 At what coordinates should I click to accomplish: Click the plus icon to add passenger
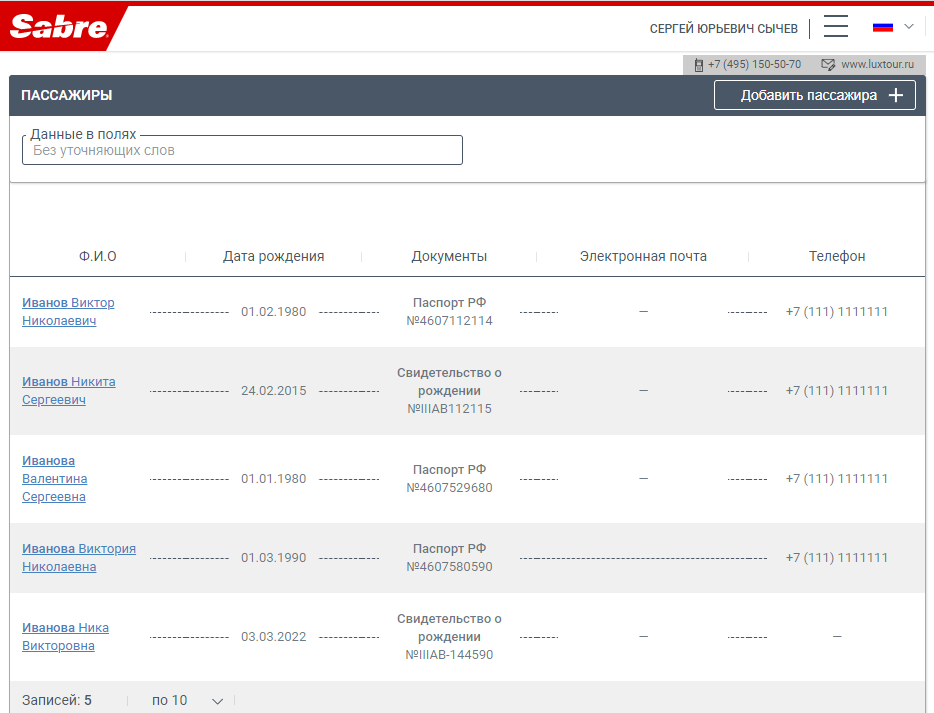(x=896, y=96)
